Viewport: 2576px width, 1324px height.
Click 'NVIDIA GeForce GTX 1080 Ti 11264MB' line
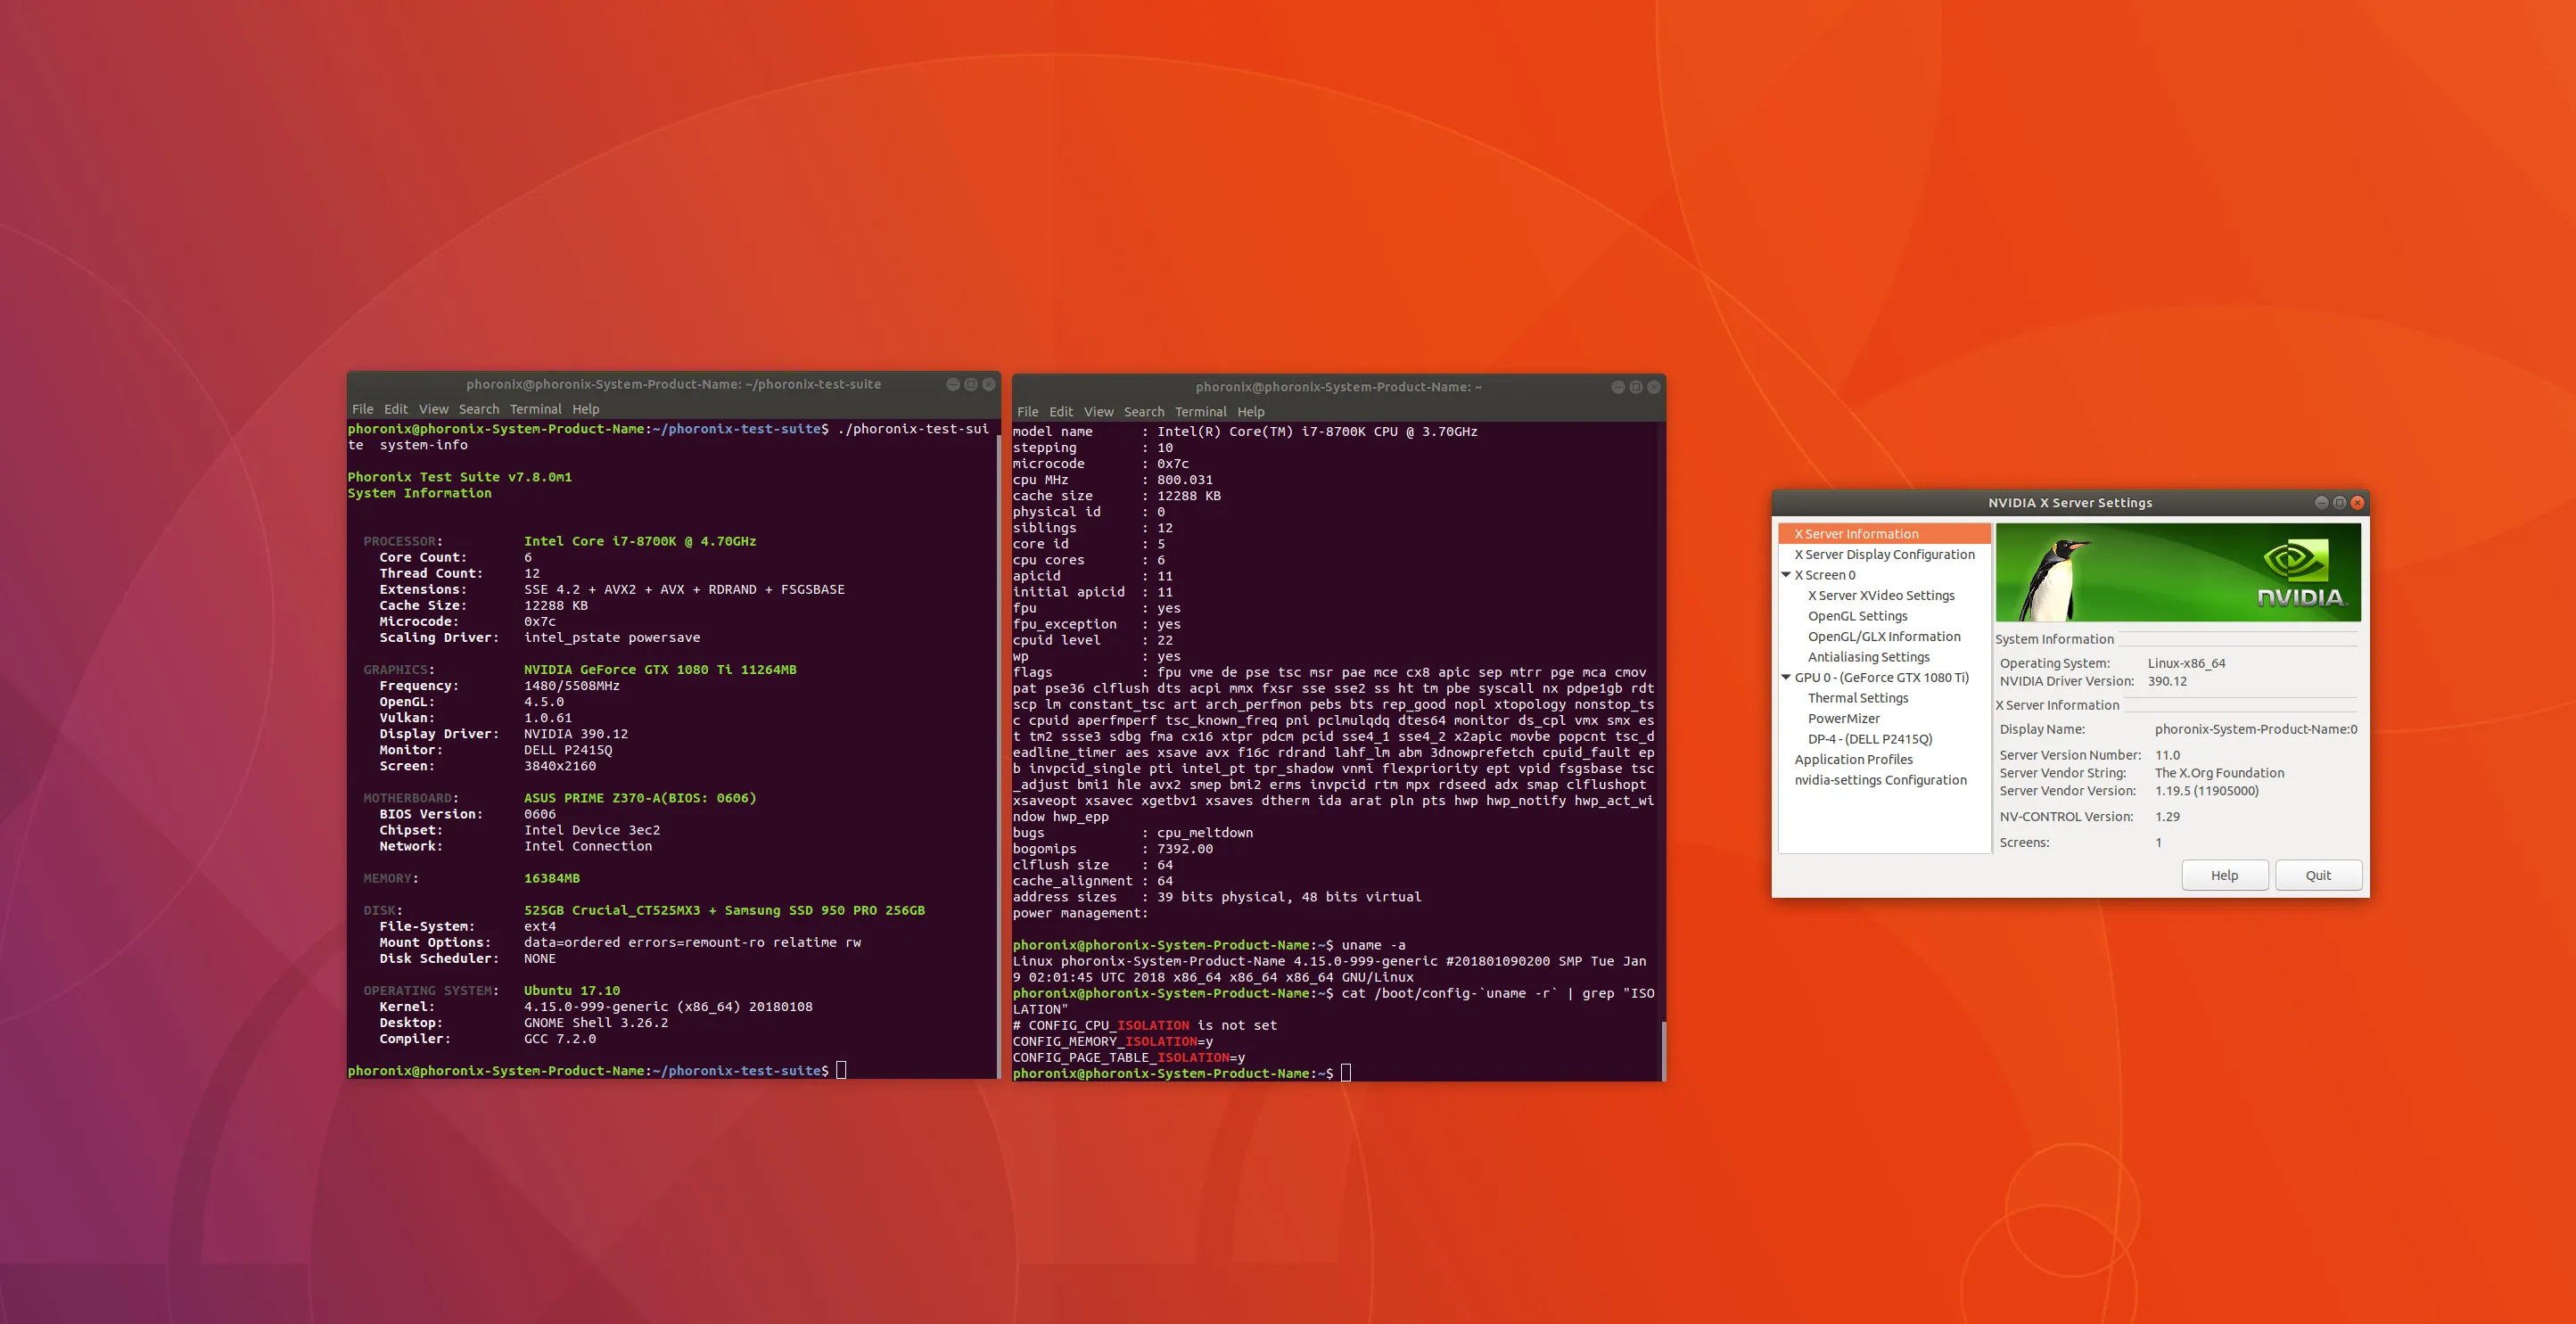[660, 670]
